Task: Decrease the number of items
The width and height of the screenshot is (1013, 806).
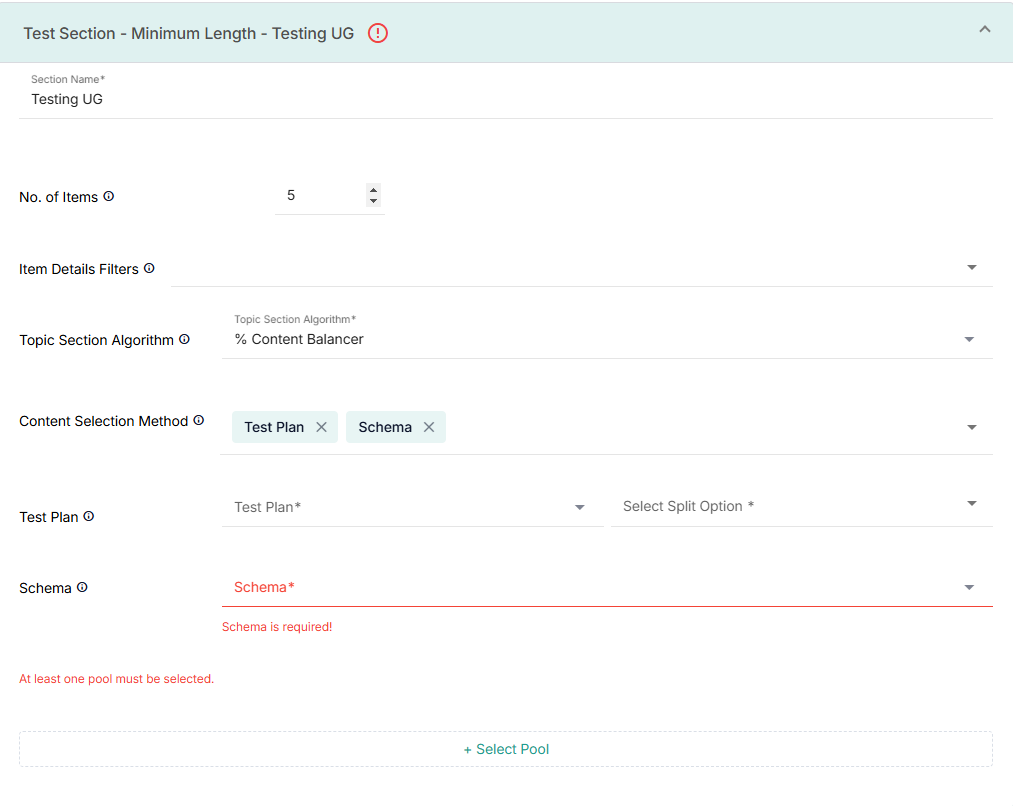Action: pyautogui.click(x=373, y=201)
